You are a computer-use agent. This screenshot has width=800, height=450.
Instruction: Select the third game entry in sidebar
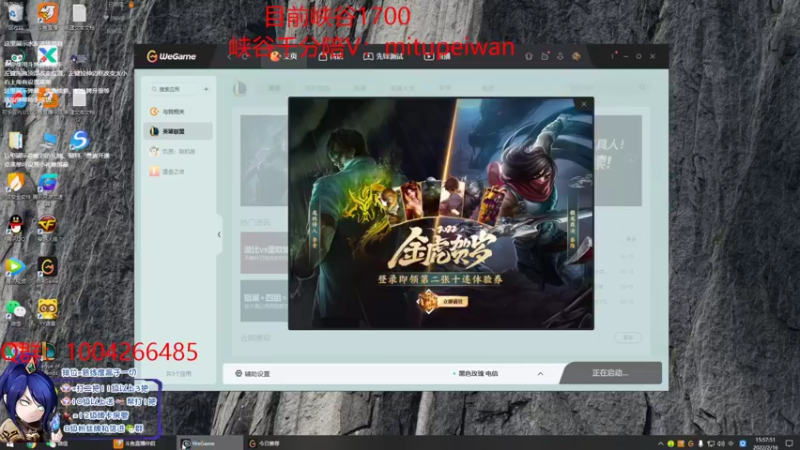click(x=178, y=151)
